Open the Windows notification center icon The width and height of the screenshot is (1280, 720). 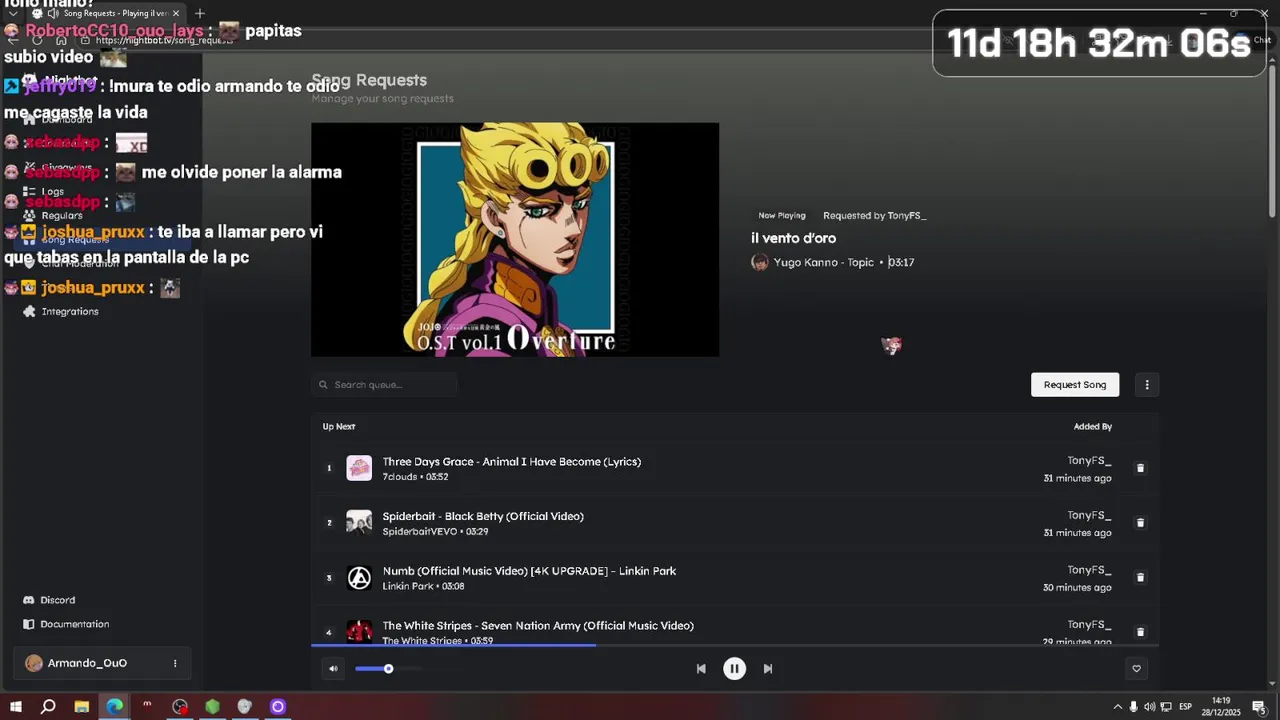pos(1258,707)
